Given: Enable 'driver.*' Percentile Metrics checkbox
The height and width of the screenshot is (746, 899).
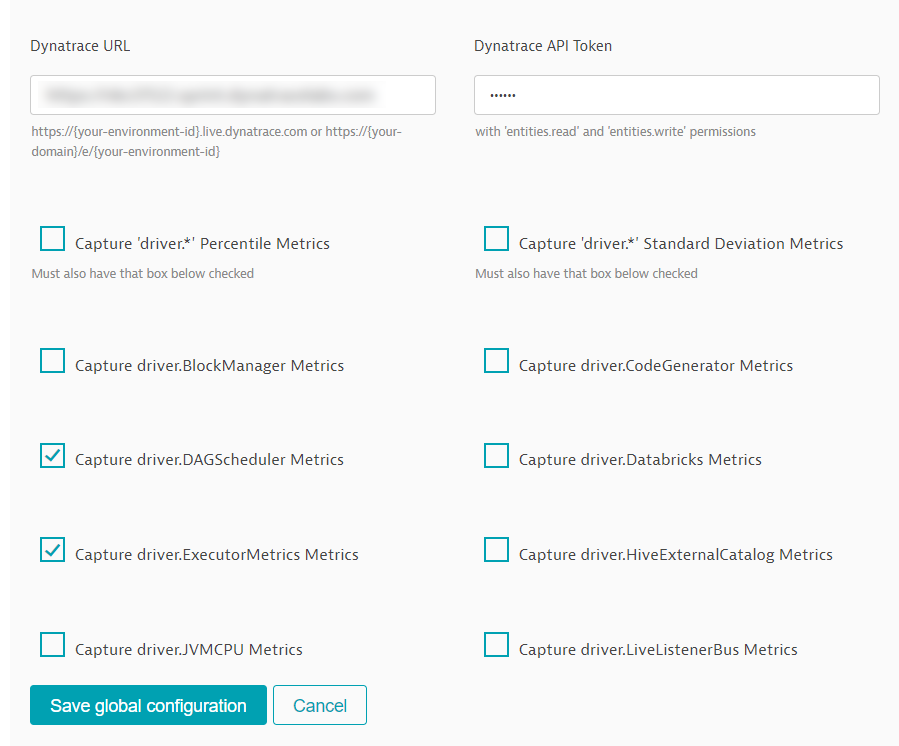Looking at the screenshot, I should [52, 239].
